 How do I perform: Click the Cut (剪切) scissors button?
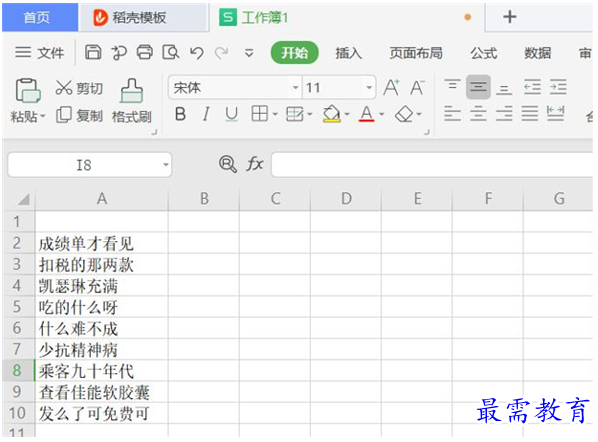click(79, 88)
